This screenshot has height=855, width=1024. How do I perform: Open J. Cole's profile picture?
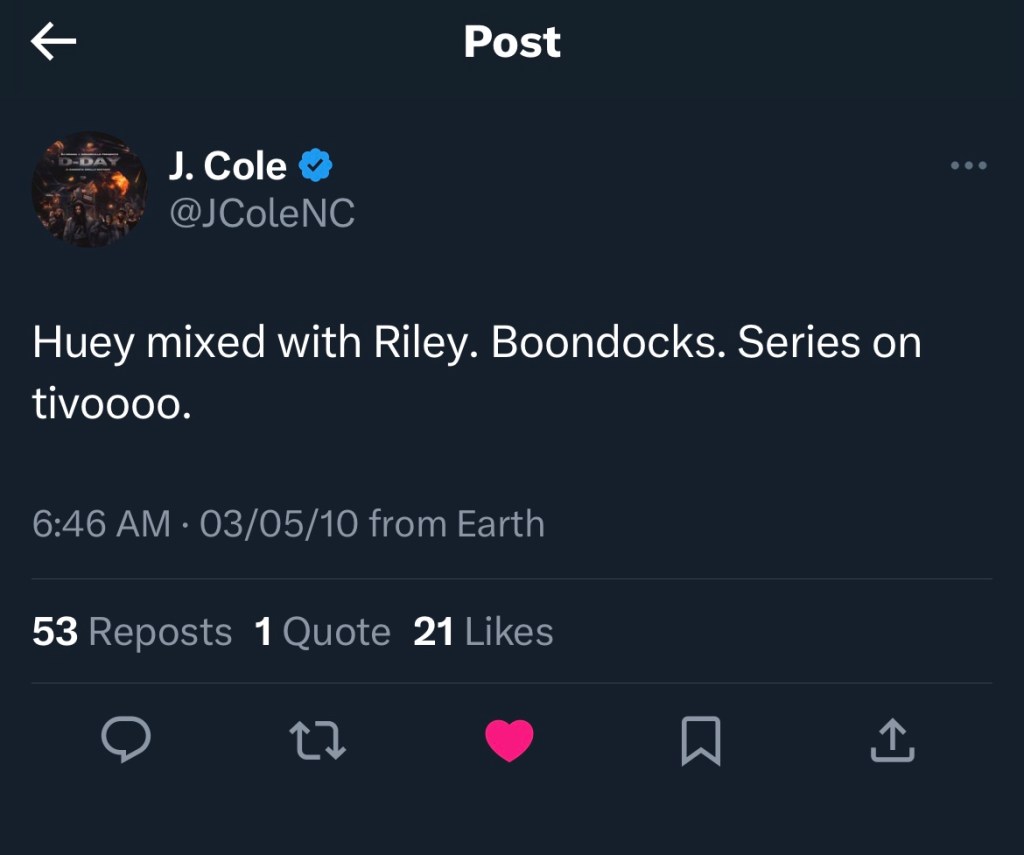tap(89, 189)
